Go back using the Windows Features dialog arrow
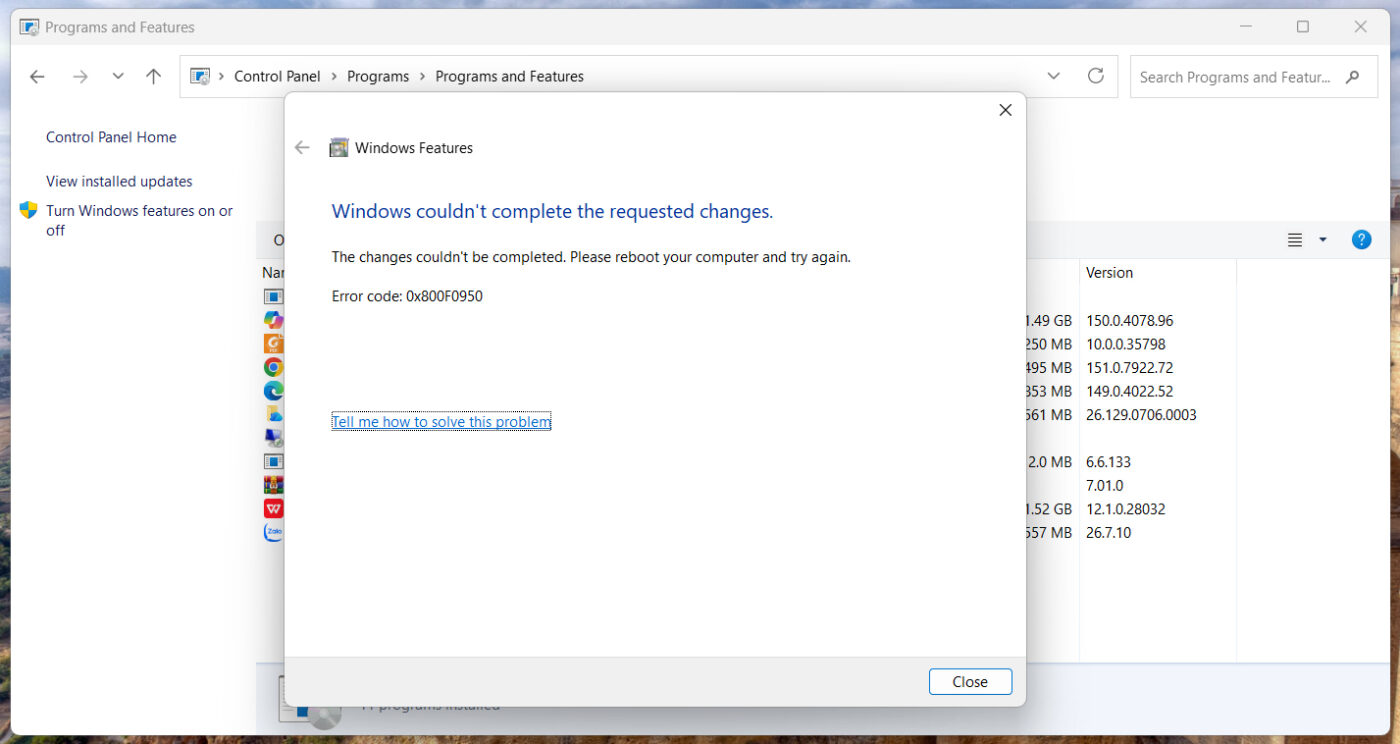This screenshot has width=1400, height=744. pyautogui.click(x=302, y=148)
